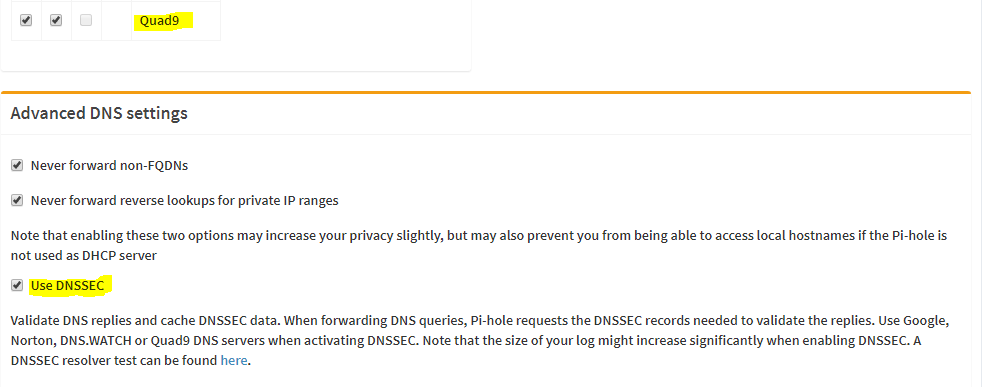Uncheck never forward reverse lookups checkbox
Image resolution: width=982 pixels, height=387 pixels.
tap(17, 201)
